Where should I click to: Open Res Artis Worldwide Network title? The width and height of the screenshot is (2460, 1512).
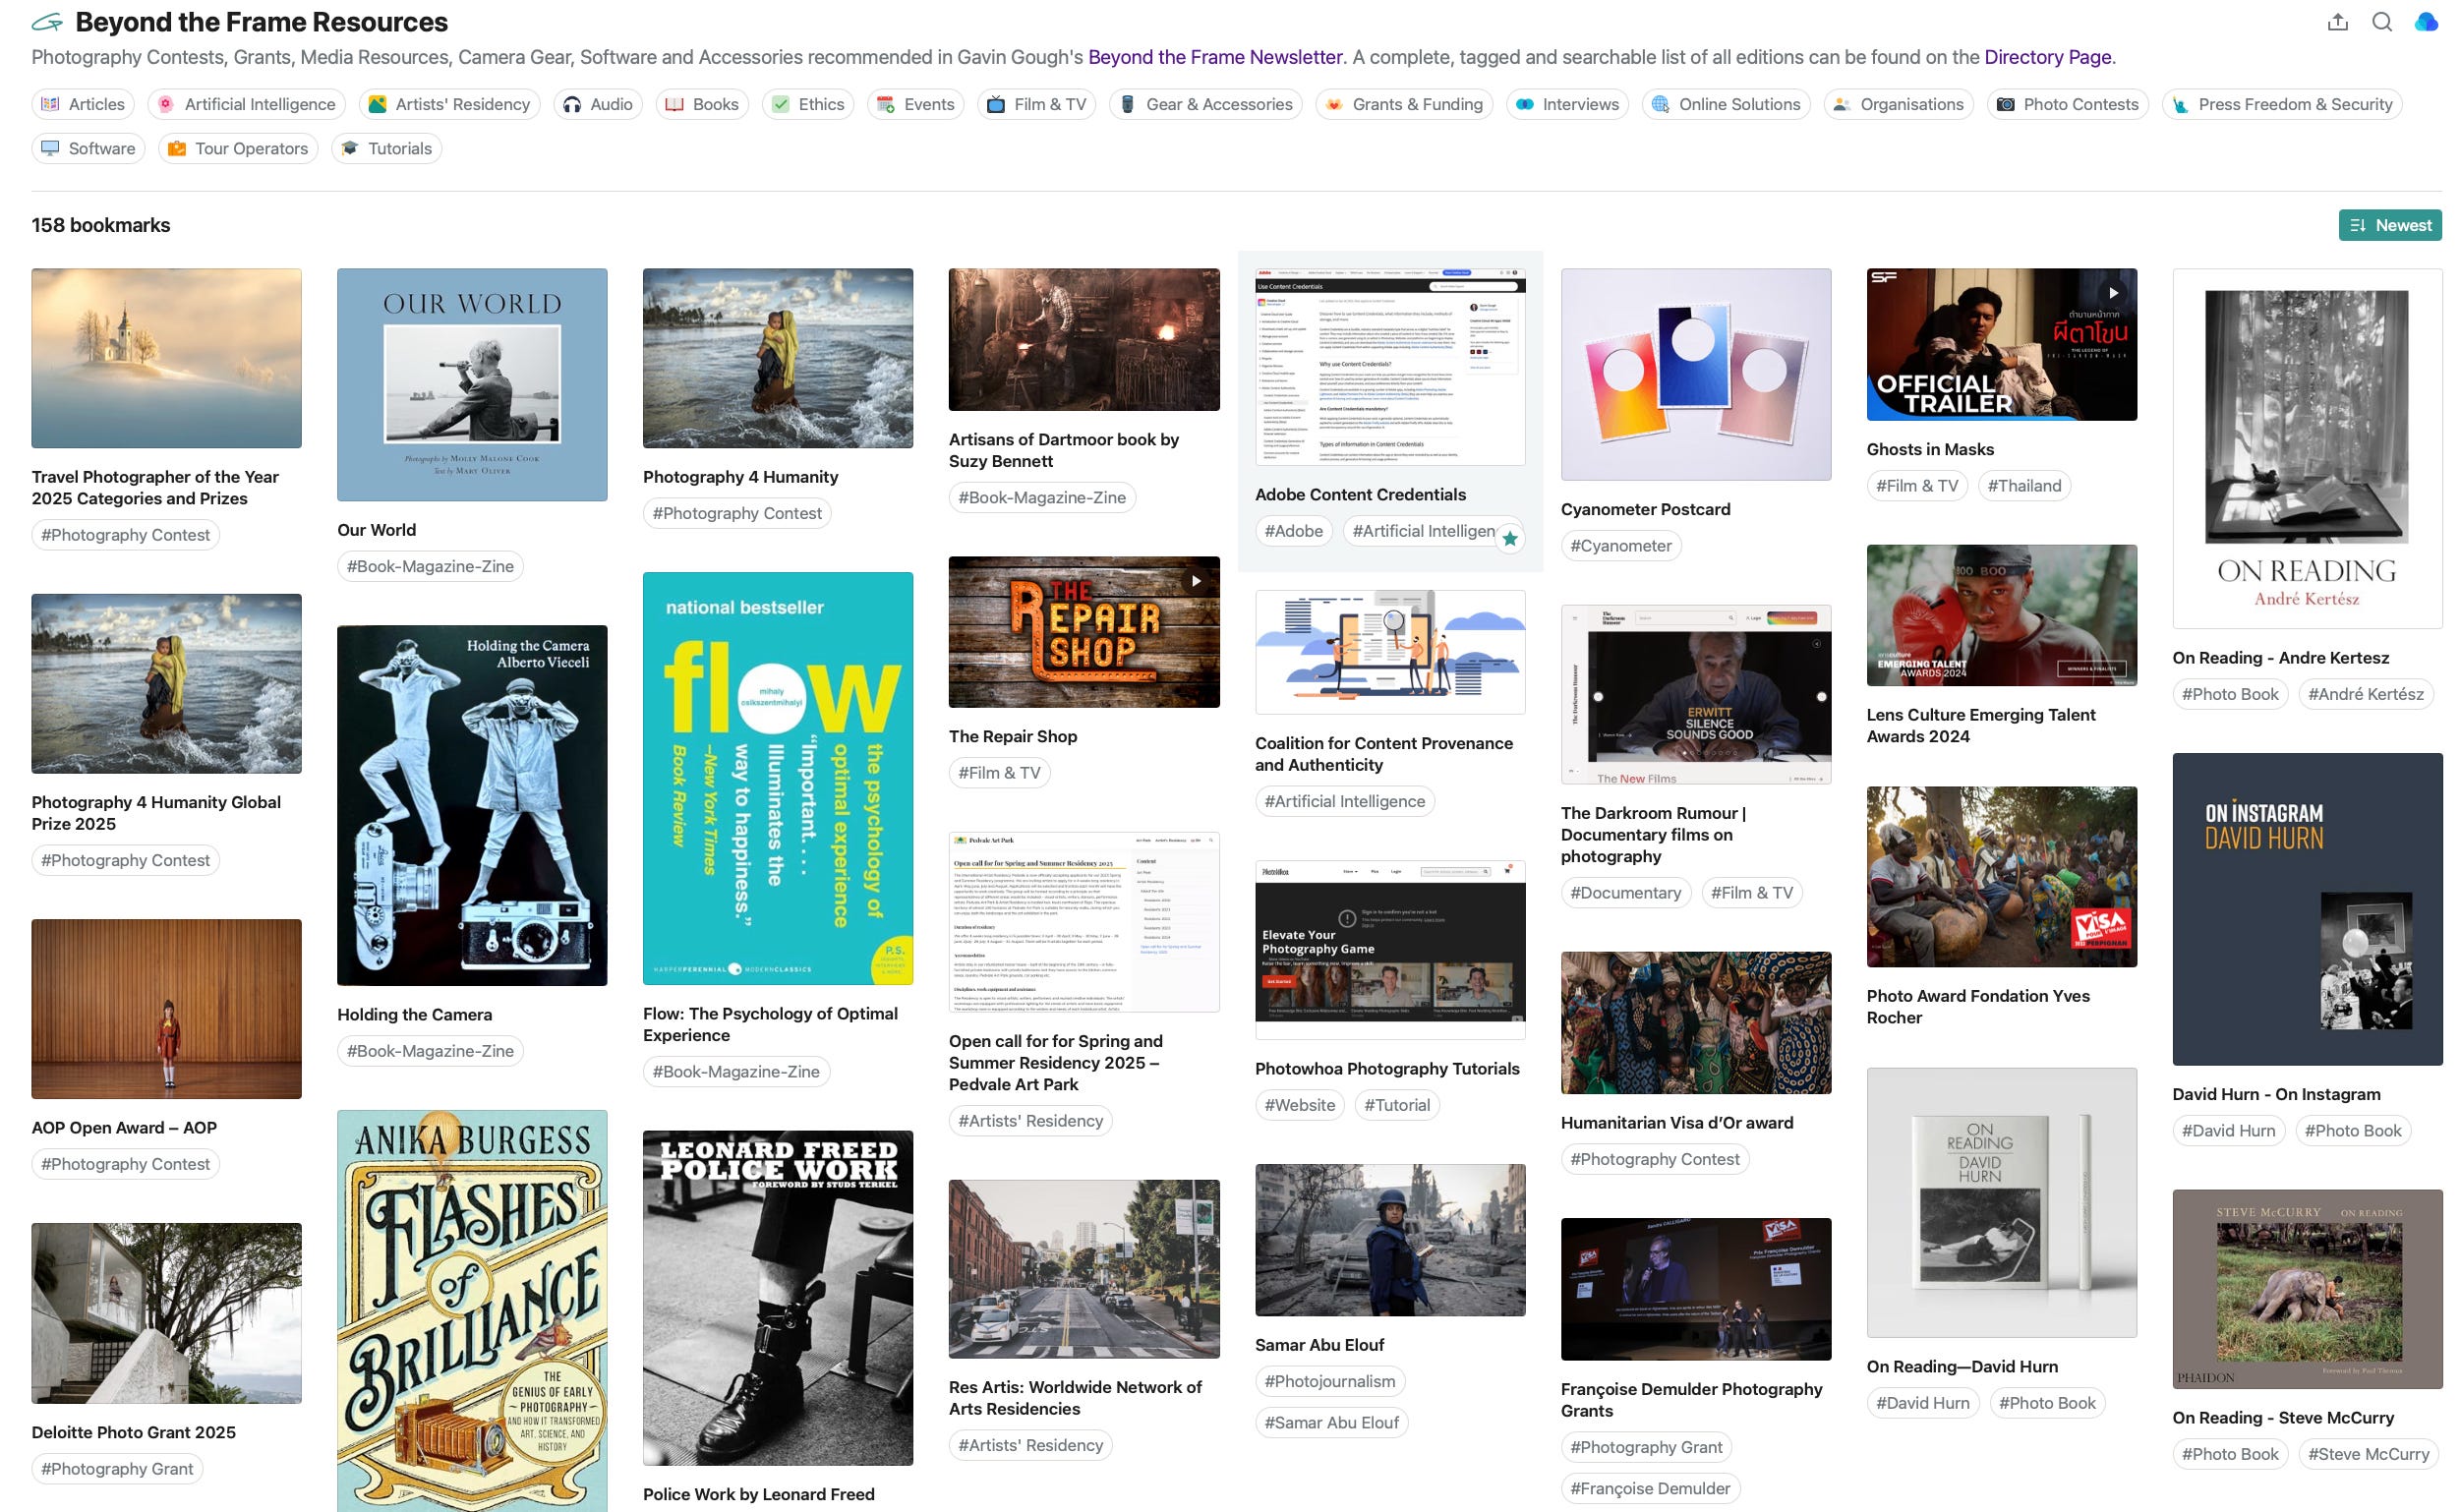click(1075, 1398)
